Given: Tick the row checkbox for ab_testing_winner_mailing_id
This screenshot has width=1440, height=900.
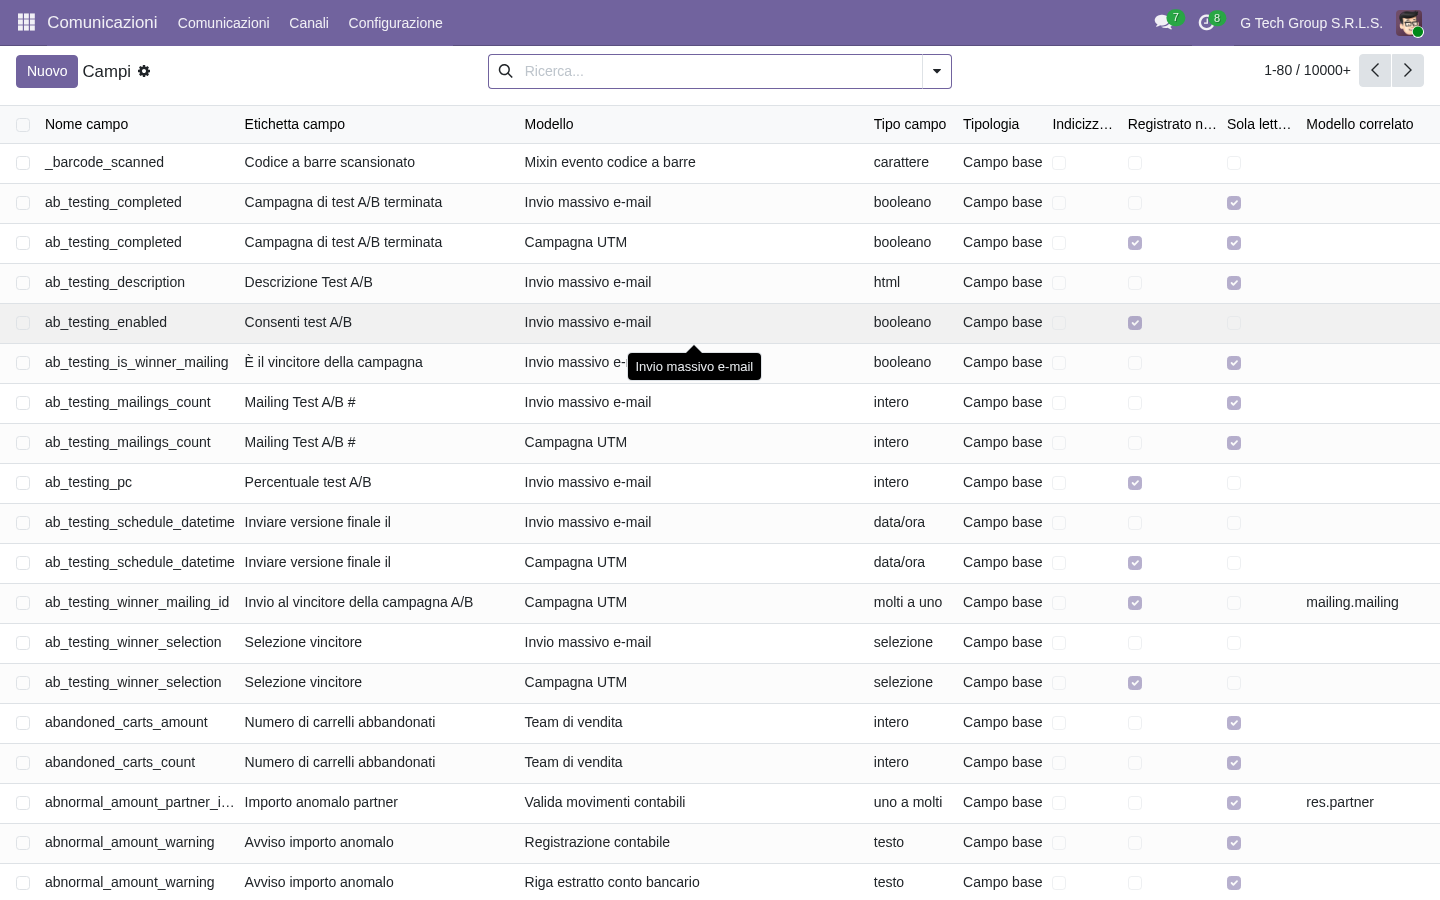Looking at the screenshot, I should pyautogui.click(x=23, y=602).
